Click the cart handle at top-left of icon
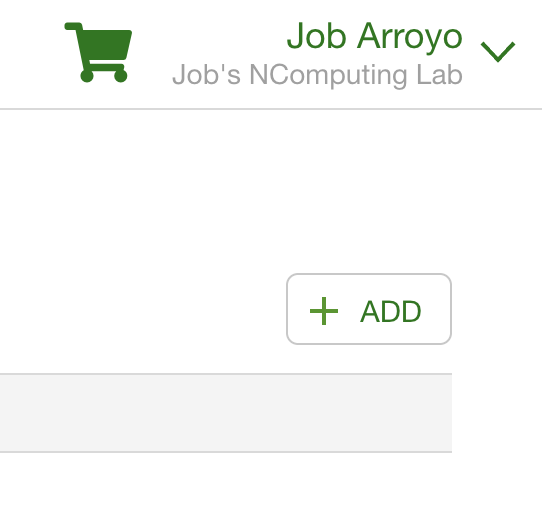542x512 pixels. point(73,26)
